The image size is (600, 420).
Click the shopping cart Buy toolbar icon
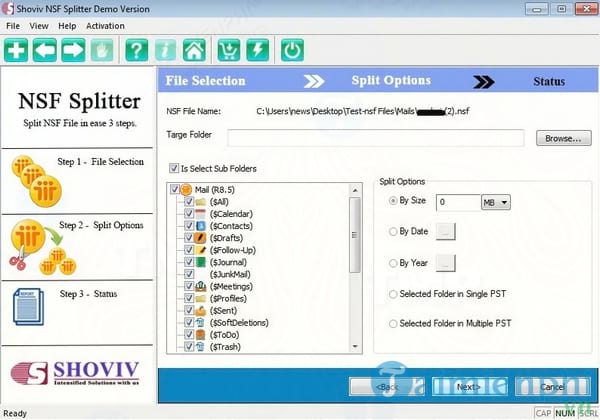pyautogui.click(x=229, y=50)
